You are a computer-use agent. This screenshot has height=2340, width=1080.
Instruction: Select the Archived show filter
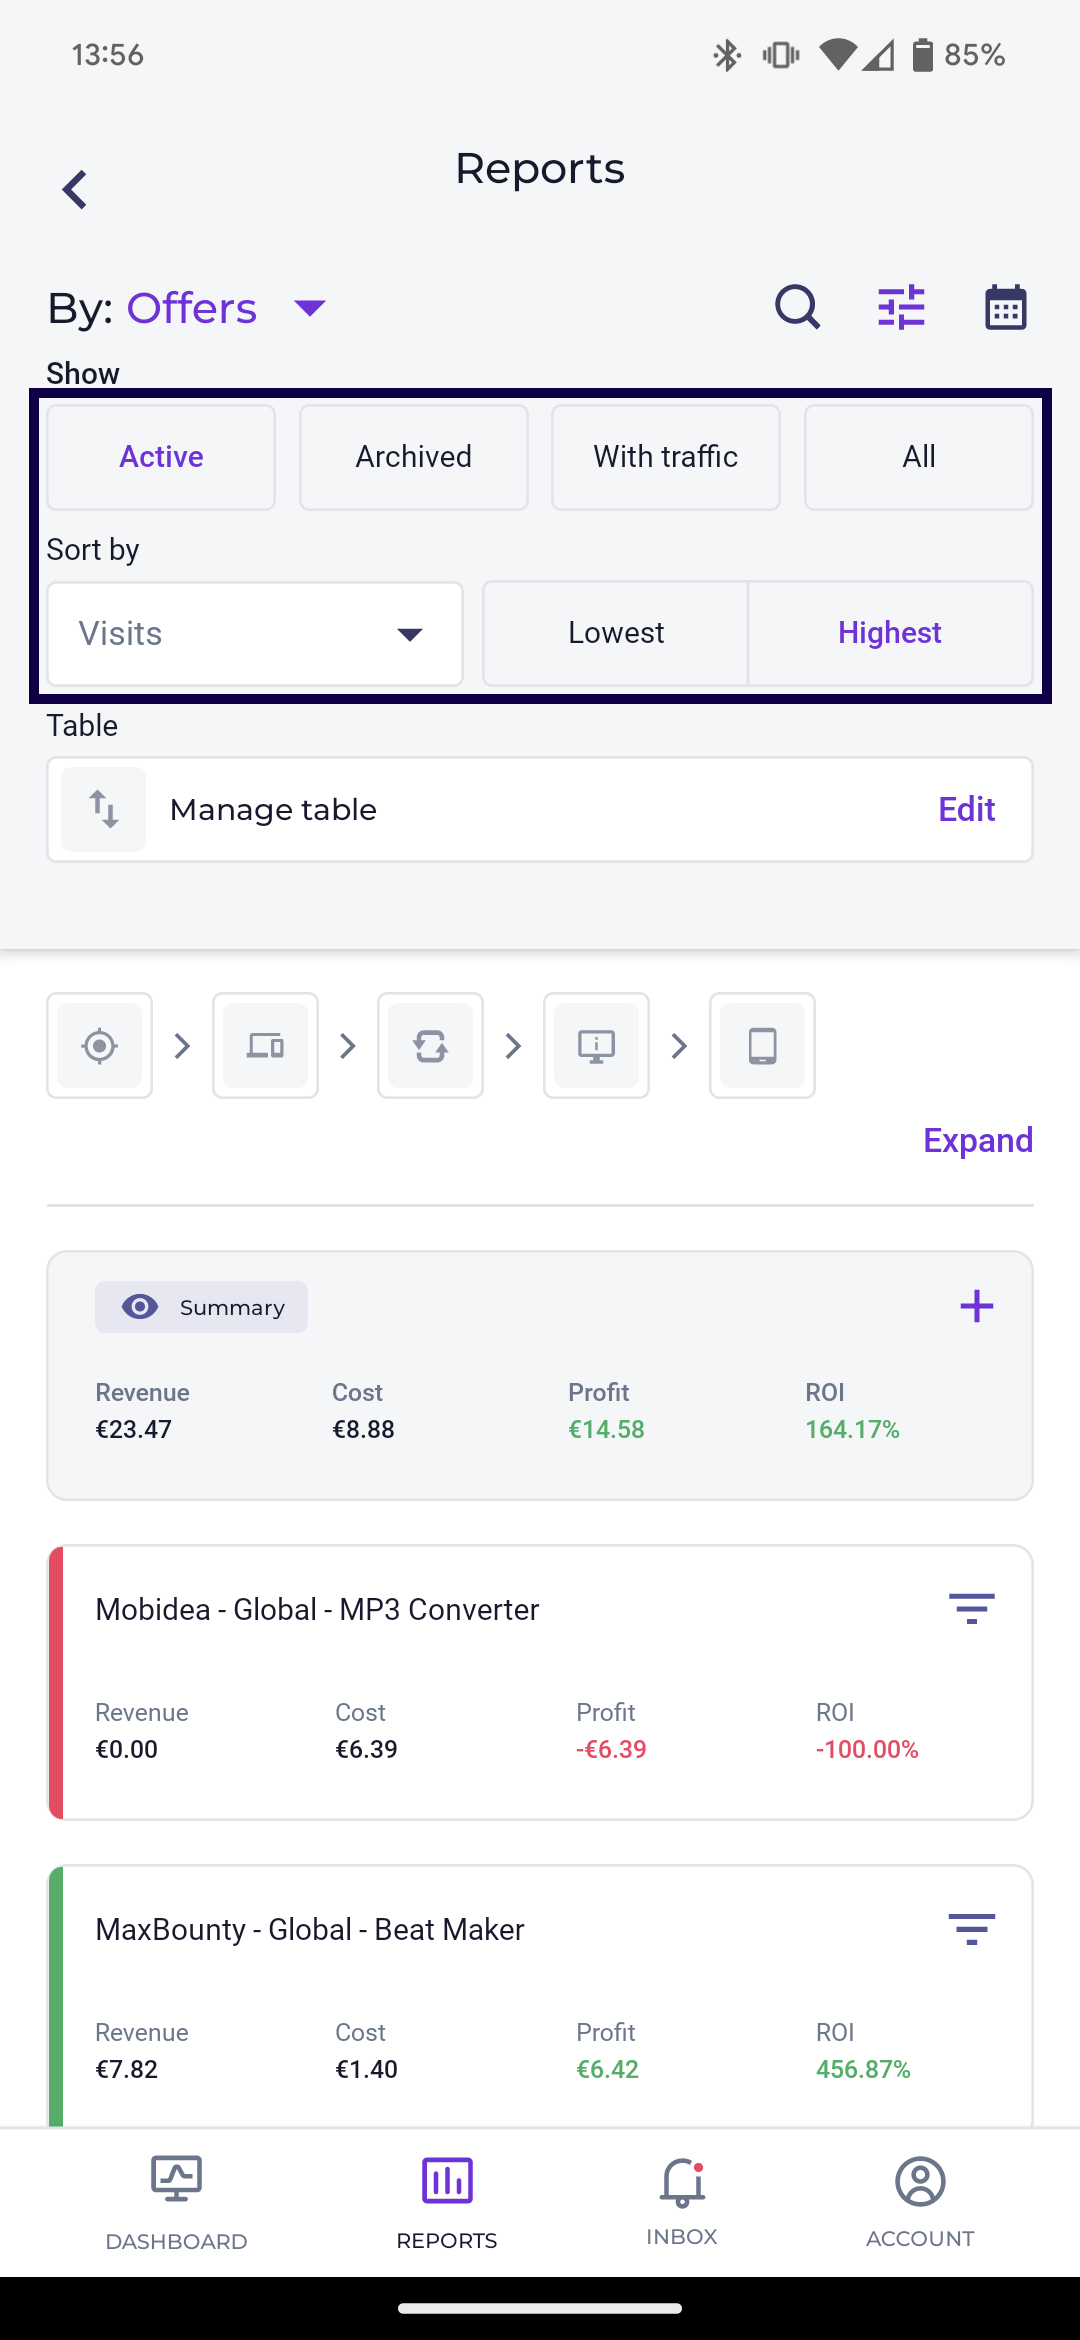coord(413,457)
